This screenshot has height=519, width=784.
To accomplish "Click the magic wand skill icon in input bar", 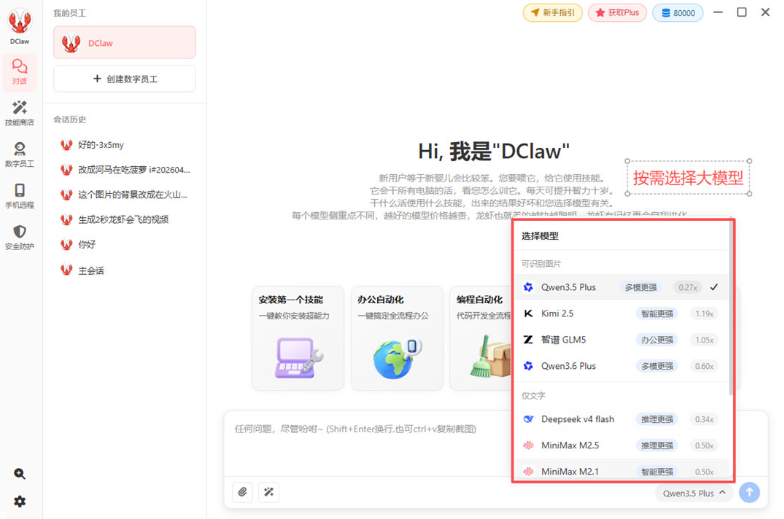I will [x=268, y=492].
